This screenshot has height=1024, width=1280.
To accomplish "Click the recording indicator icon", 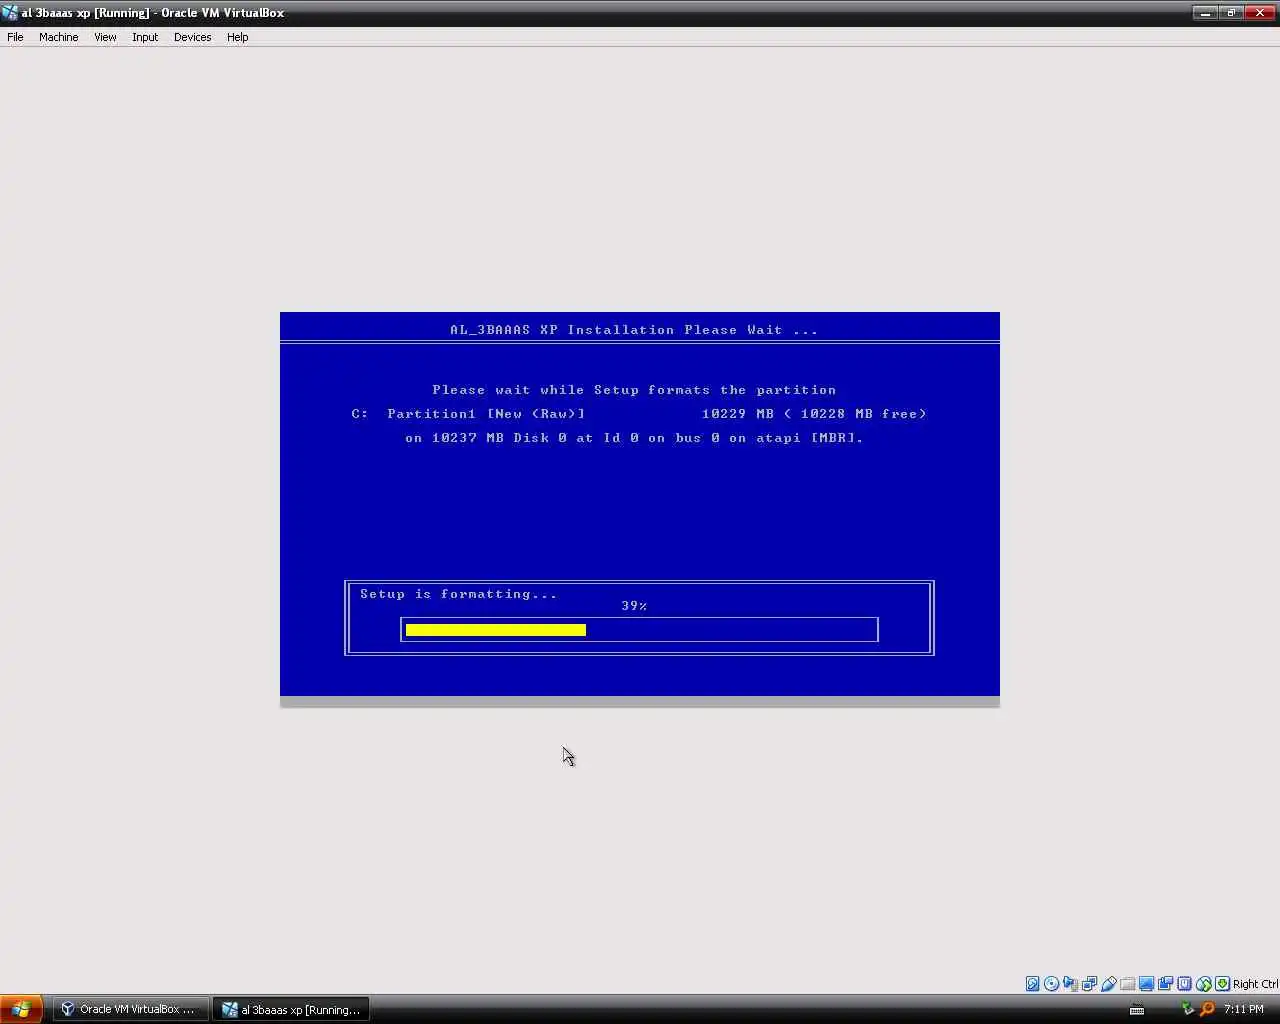I will [x=1165, y=984].
